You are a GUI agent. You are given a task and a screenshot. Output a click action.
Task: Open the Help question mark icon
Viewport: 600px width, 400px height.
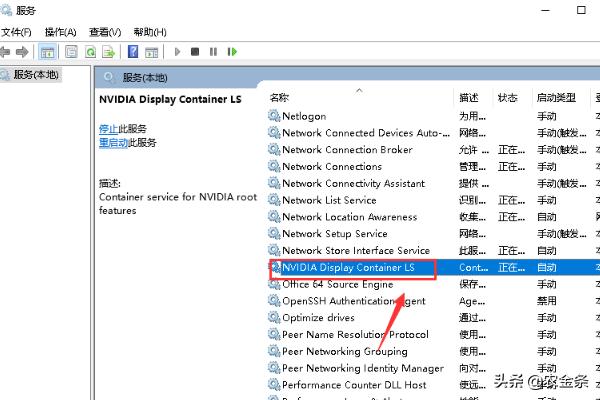pos(133,52)
